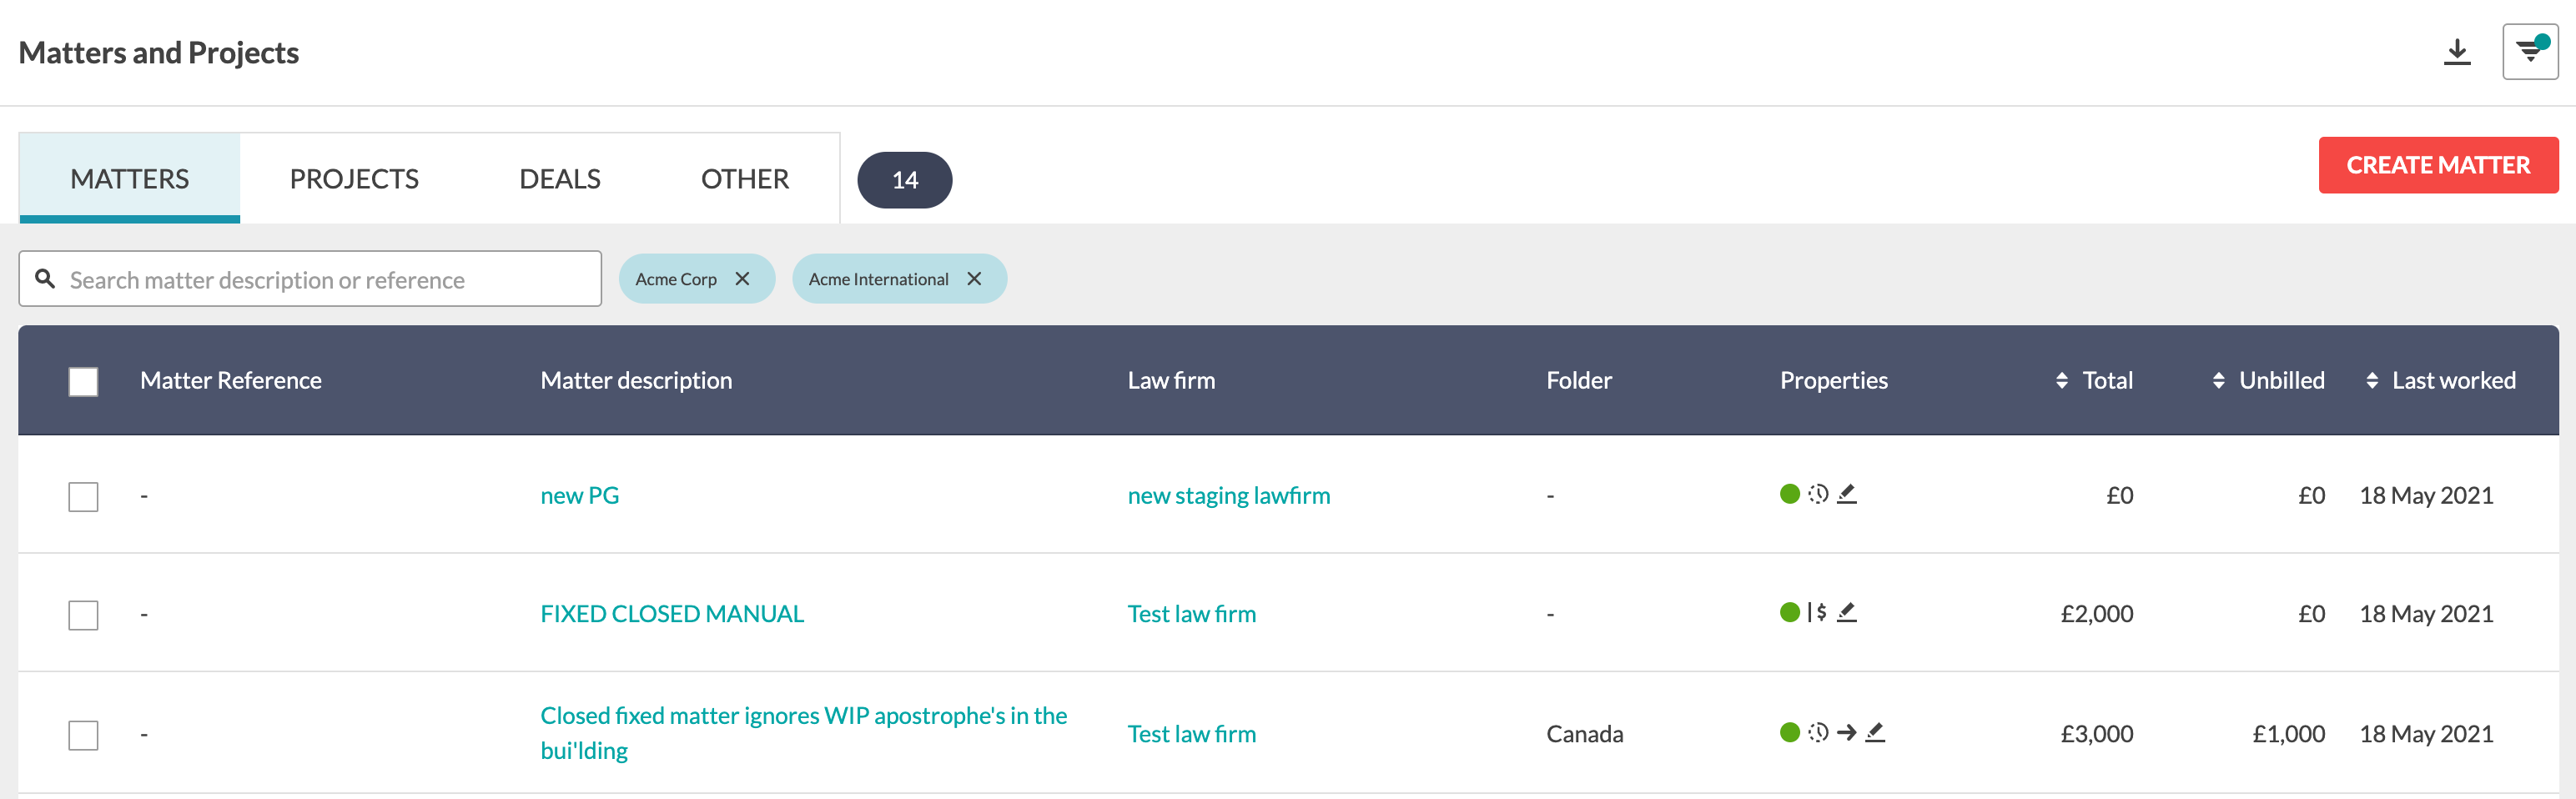Remove the Acme Corp filter chip
The height and width of the screenshot is (799, 2576).
(x=742, y=279)
